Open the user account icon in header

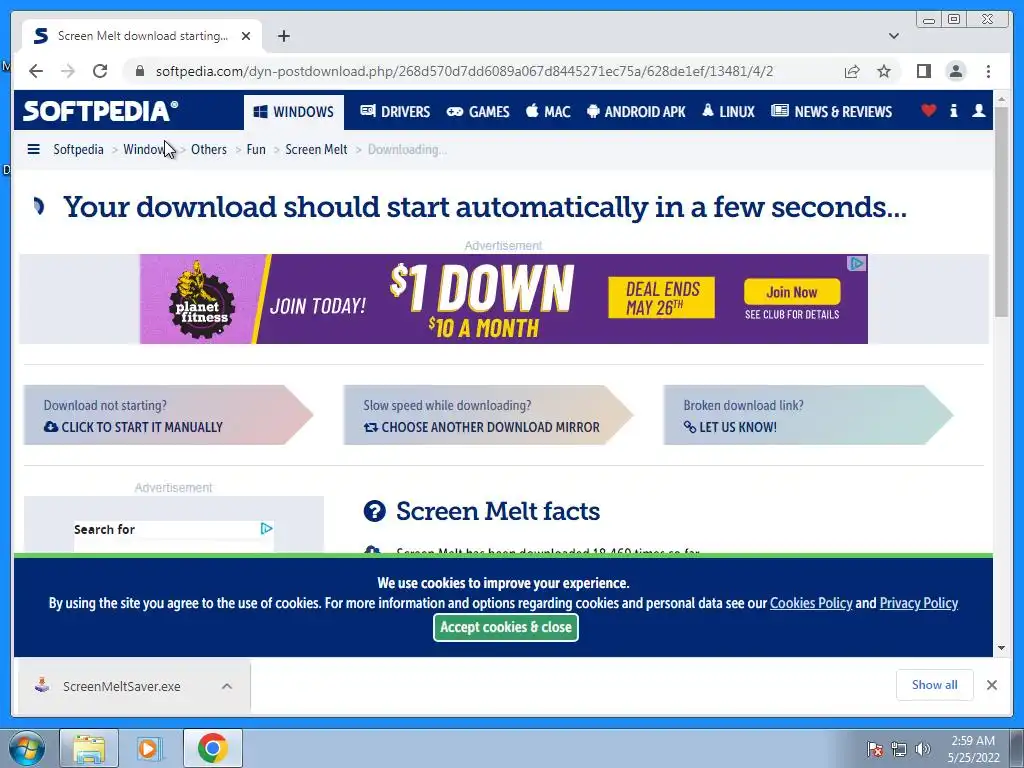pyautogui.click(x=978, y=110)
